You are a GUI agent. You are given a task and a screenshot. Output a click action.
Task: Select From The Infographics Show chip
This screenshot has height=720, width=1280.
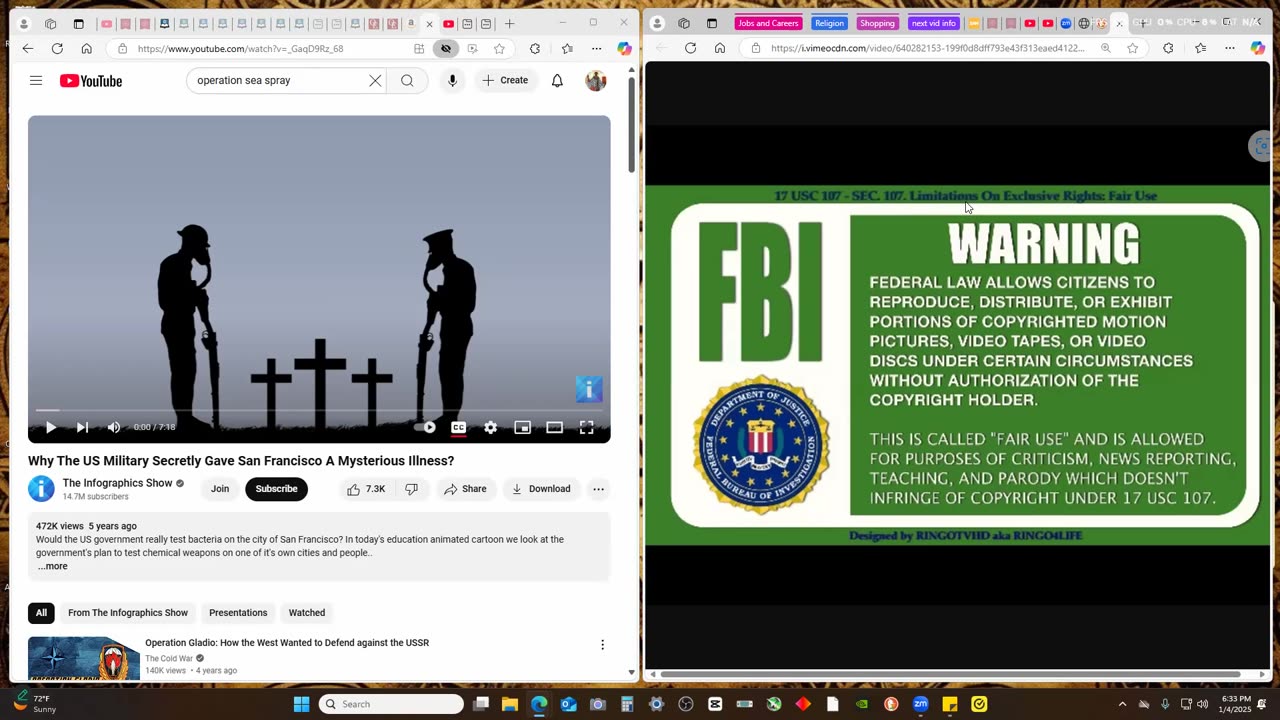pos(128,613)
